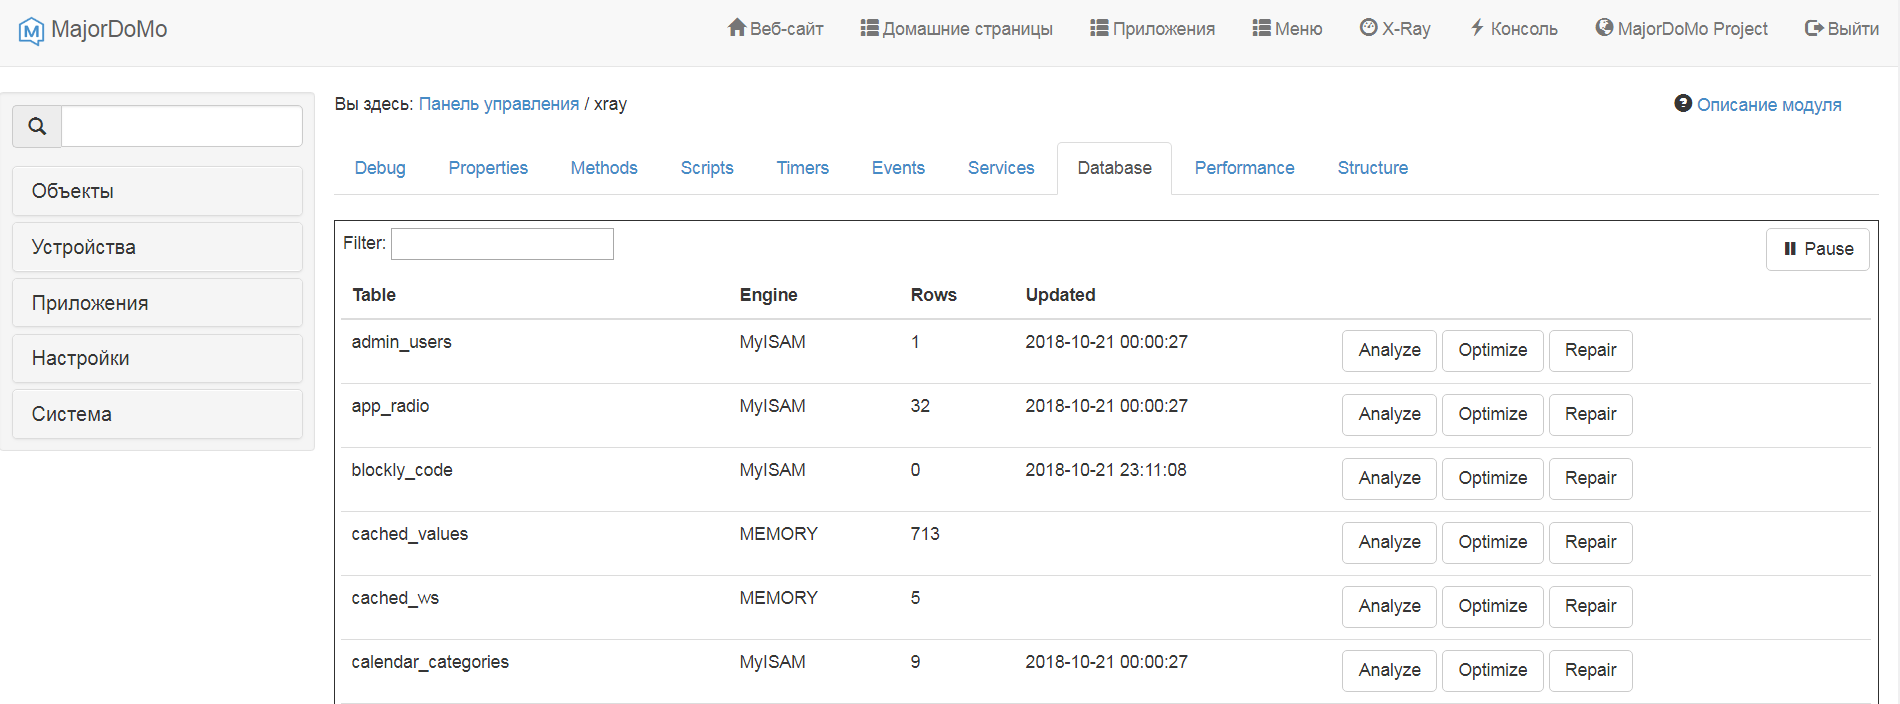Optimize the app_radio table

pyautogui.click(x=1492, y=414)
